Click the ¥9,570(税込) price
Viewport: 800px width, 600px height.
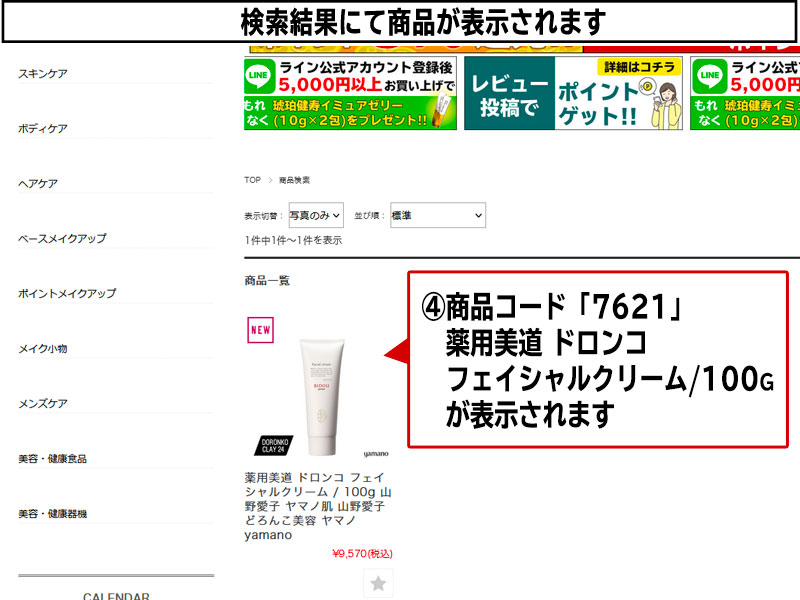coord(362,554)
